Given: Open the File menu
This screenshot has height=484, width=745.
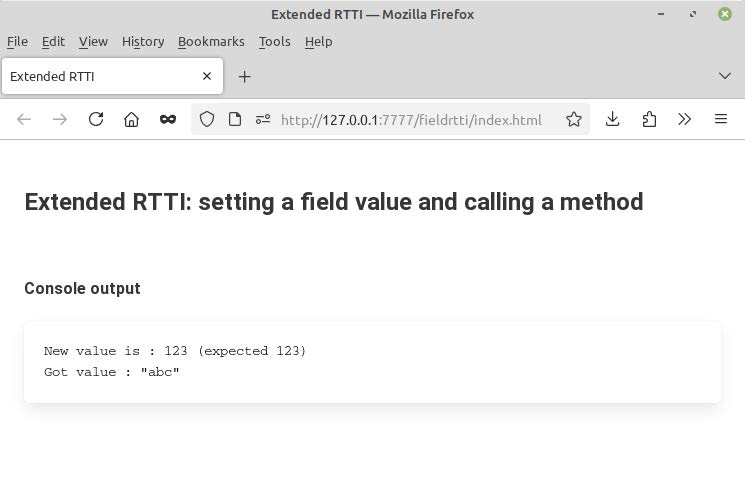Looking at the screenshot, I should [17, 42].
